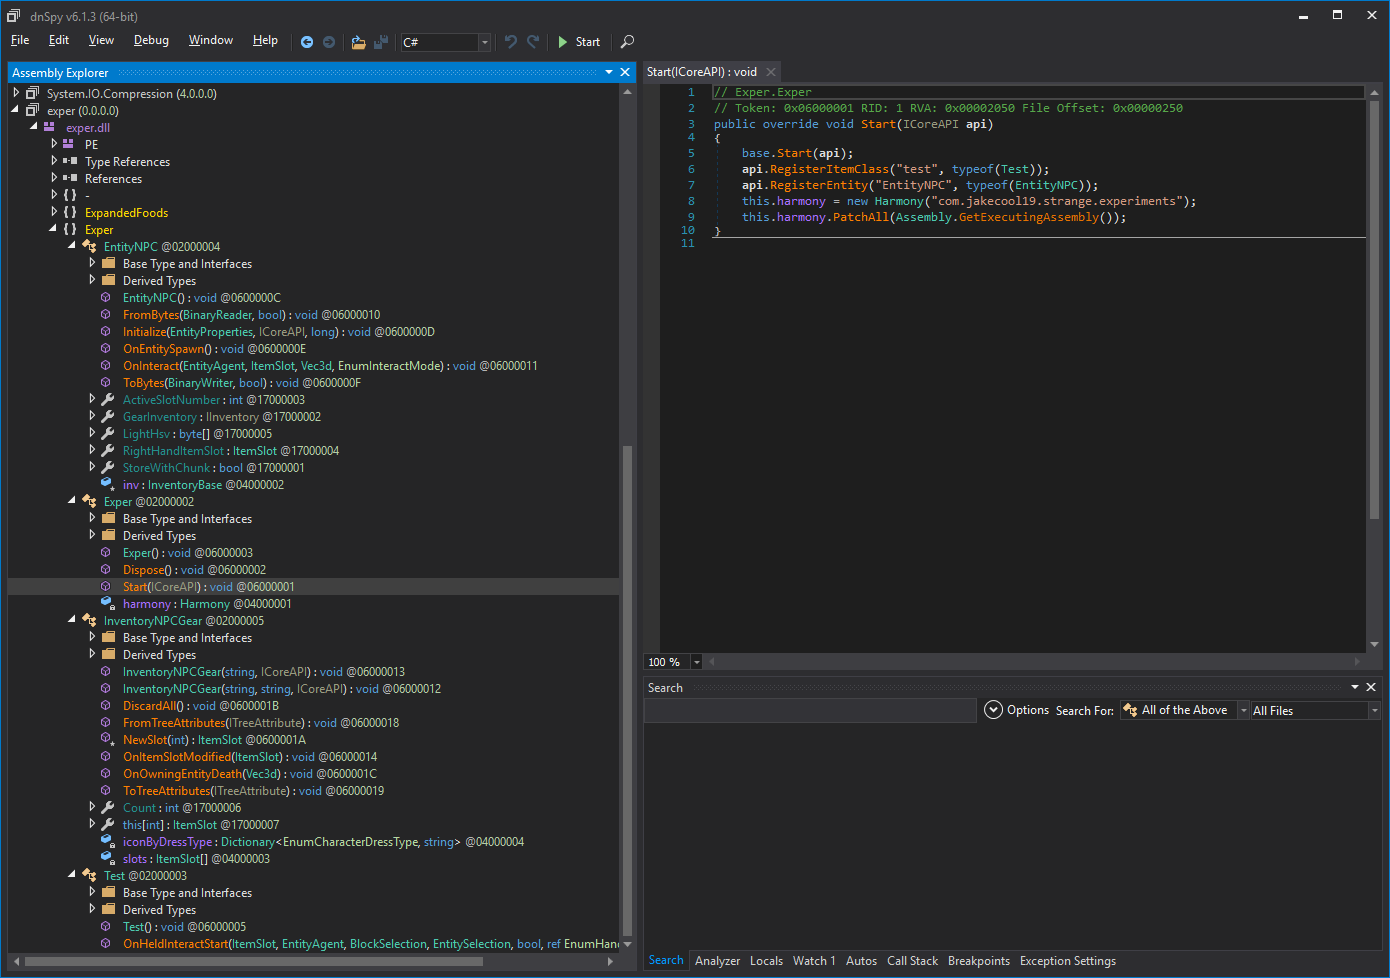Click the Undo arrow in toolbar
The image size is (1390, 978).
[x=511, y=42]
